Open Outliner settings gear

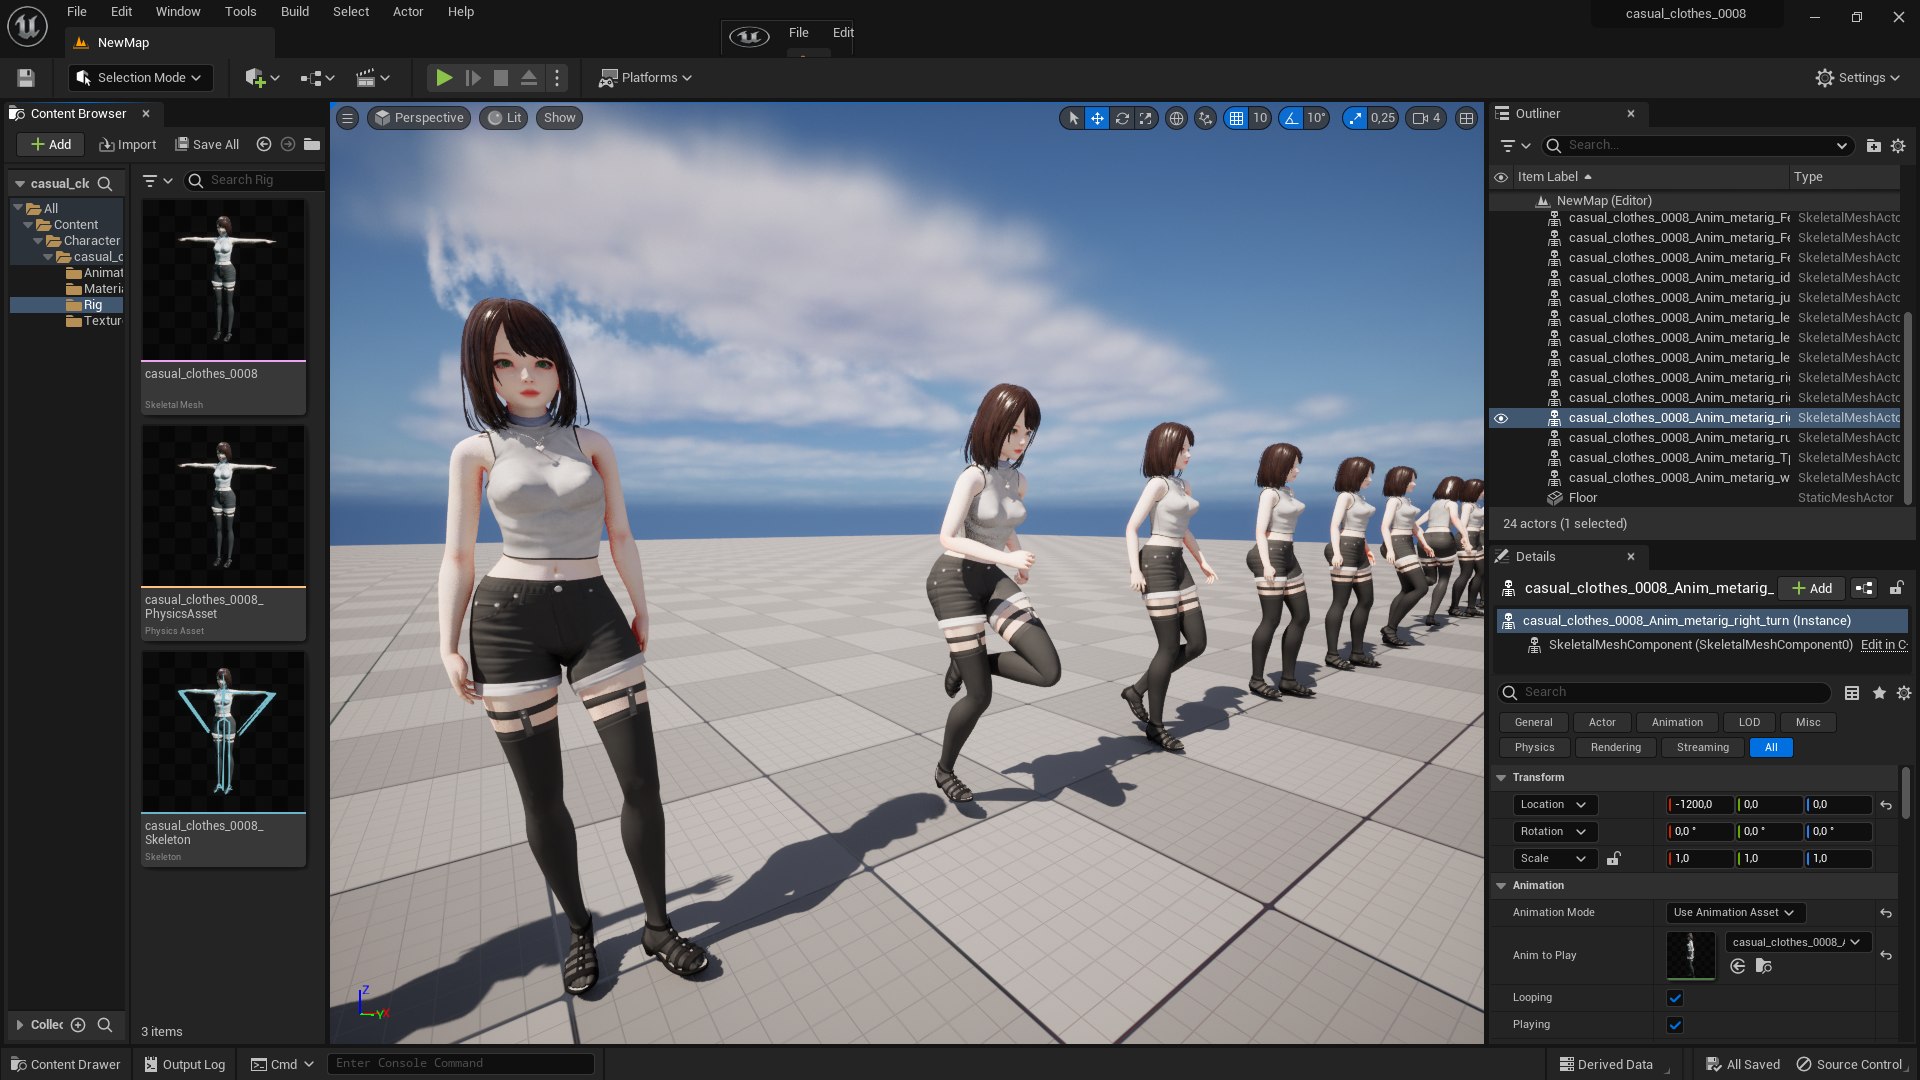[1898, 146]
